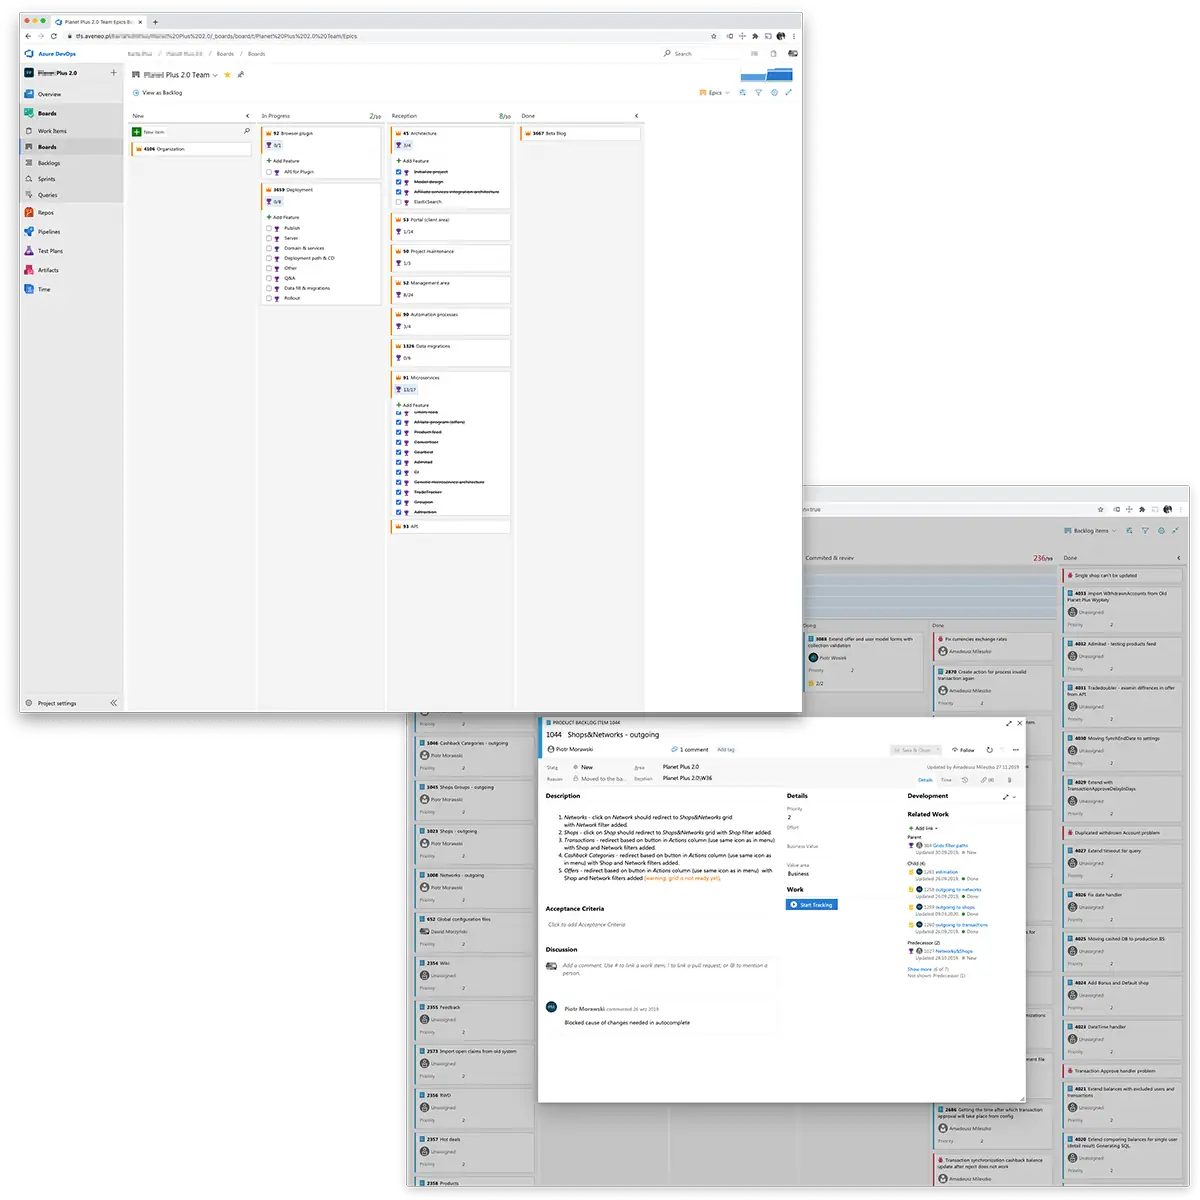Favorite the team board with star icon
Image resolution: width=1200 pixels, height=1200 pixels.
click(x=228, y=75)
